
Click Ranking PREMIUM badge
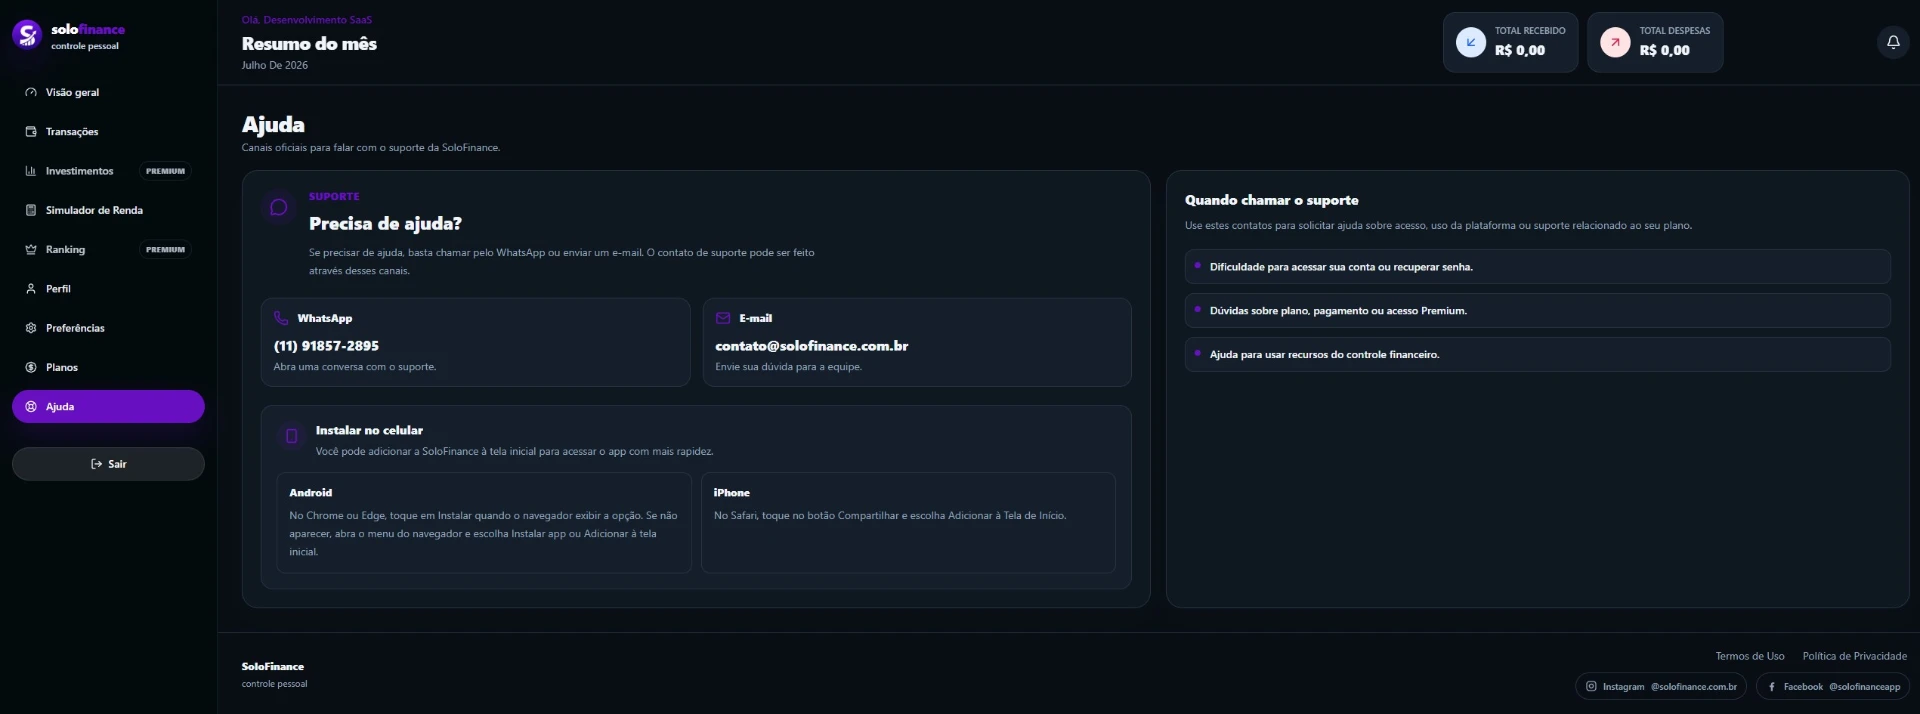[x=165, y=250]
